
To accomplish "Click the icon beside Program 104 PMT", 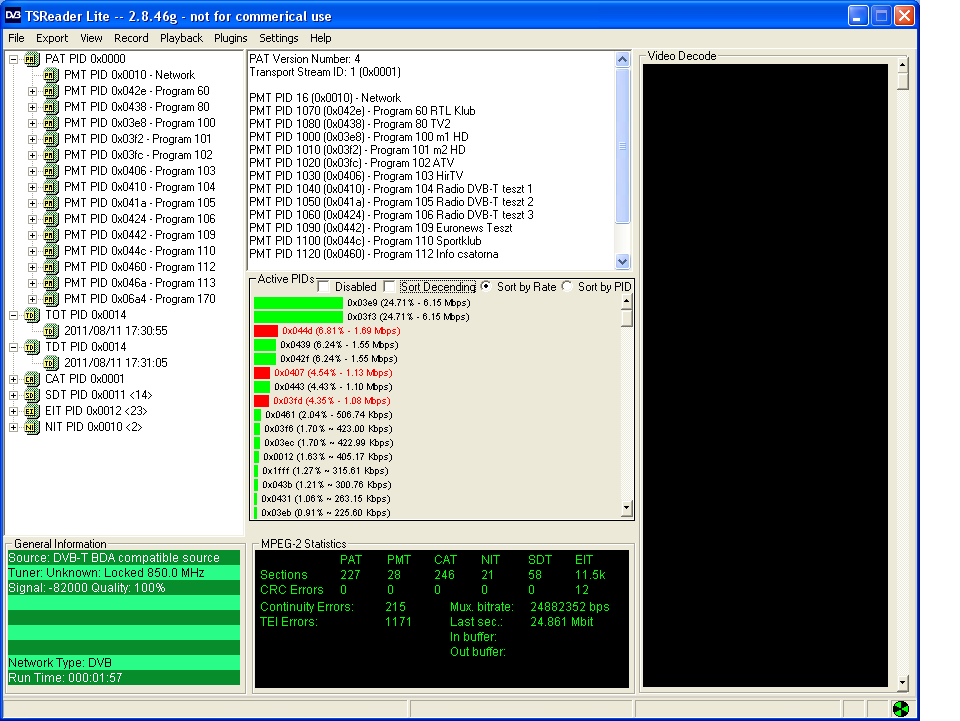I will (x=51, y=187).
